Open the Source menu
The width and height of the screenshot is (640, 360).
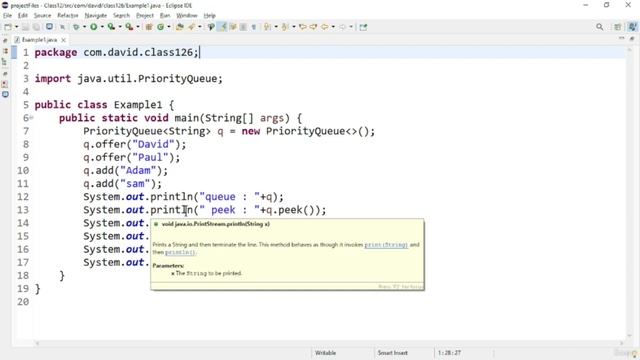click(42, 16)
